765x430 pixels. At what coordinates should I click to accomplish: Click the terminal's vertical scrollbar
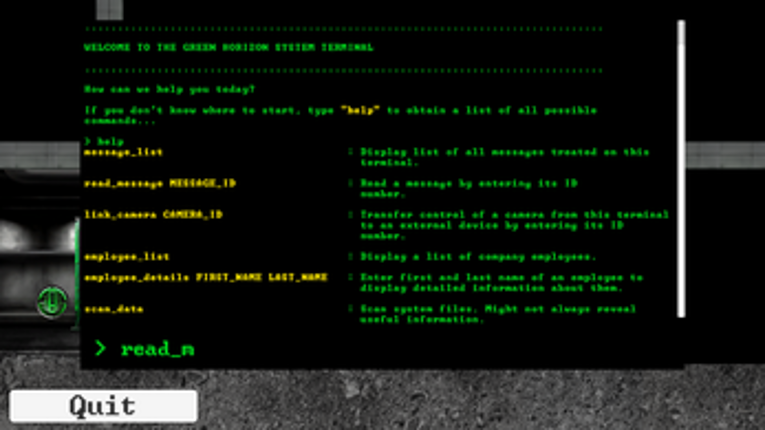click(681, 169)
